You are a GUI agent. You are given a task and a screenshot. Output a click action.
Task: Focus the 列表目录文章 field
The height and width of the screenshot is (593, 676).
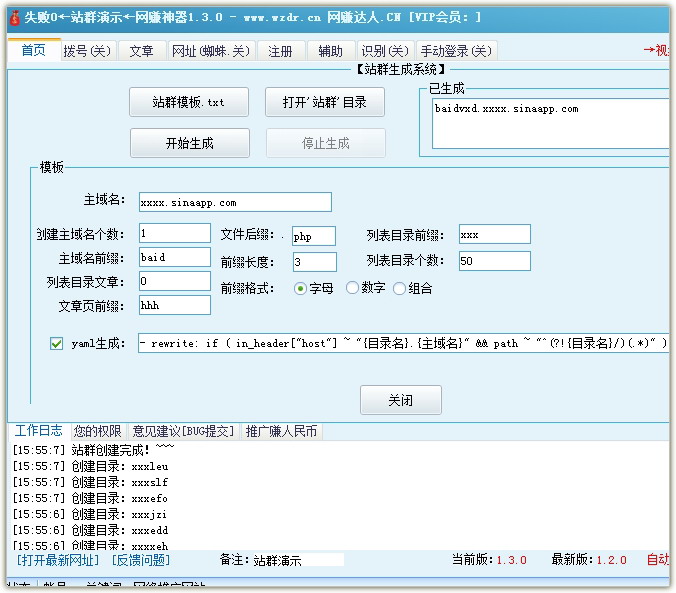tap(175, 281)
